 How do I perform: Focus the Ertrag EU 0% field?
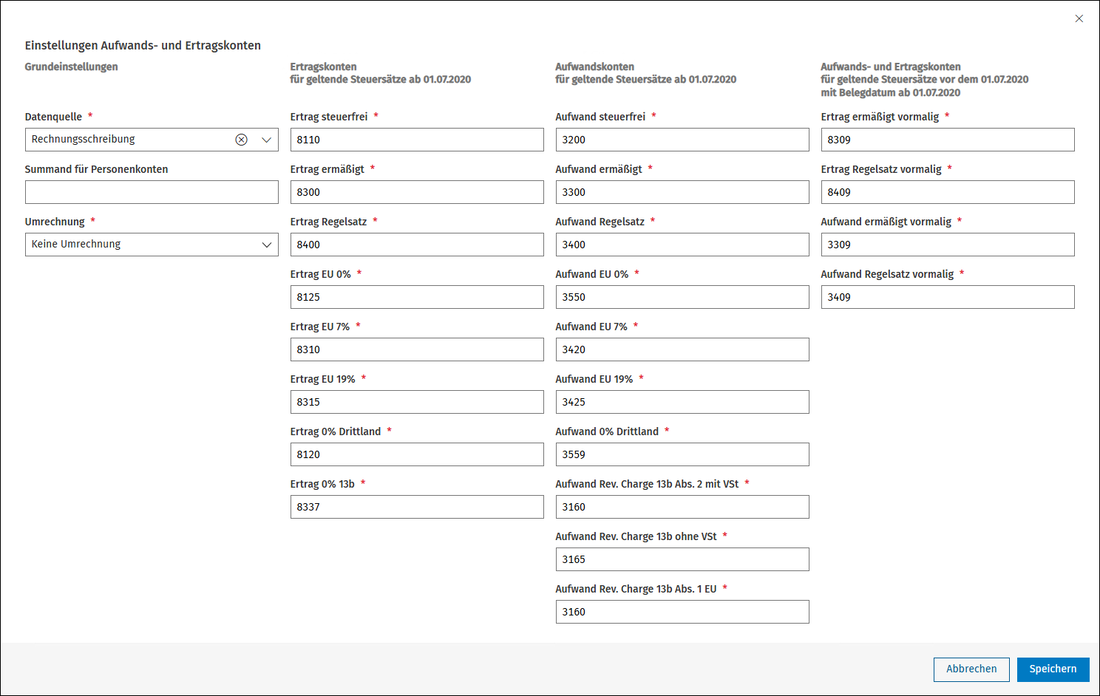tap(417, 297)
